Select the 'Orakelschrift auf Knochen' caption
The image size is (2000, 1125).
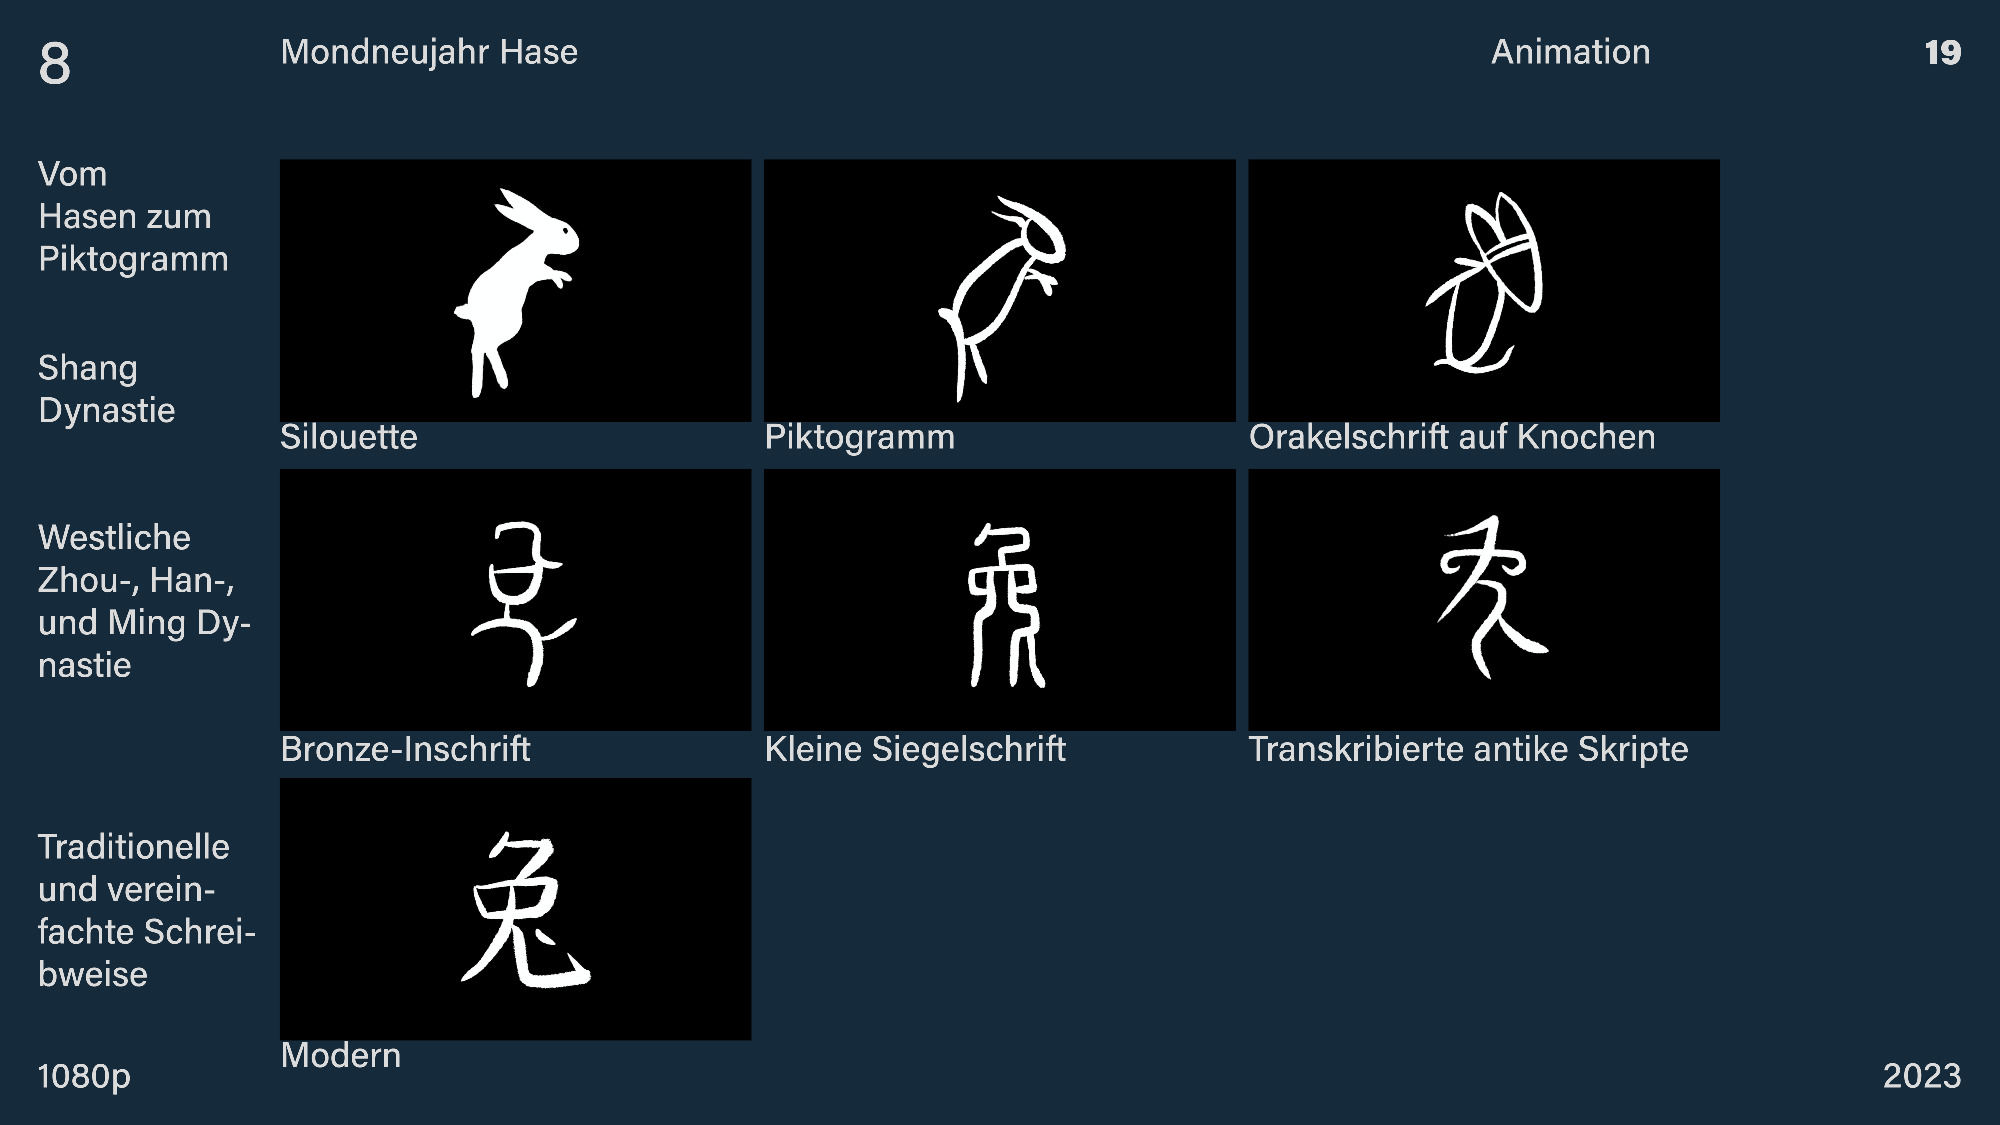point(1452,437)
